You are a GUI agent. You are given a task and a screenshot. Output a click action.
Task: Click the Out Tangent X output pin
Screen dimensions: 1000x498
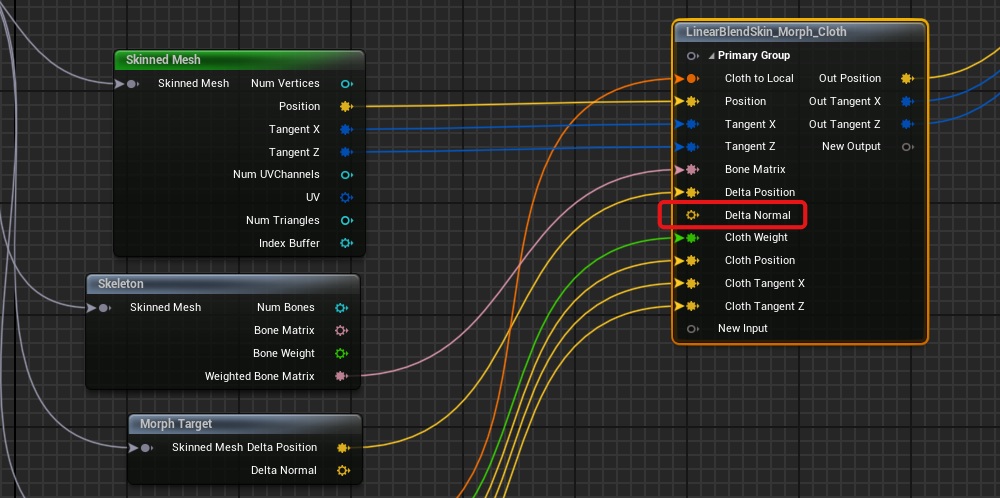pos(906,101)
